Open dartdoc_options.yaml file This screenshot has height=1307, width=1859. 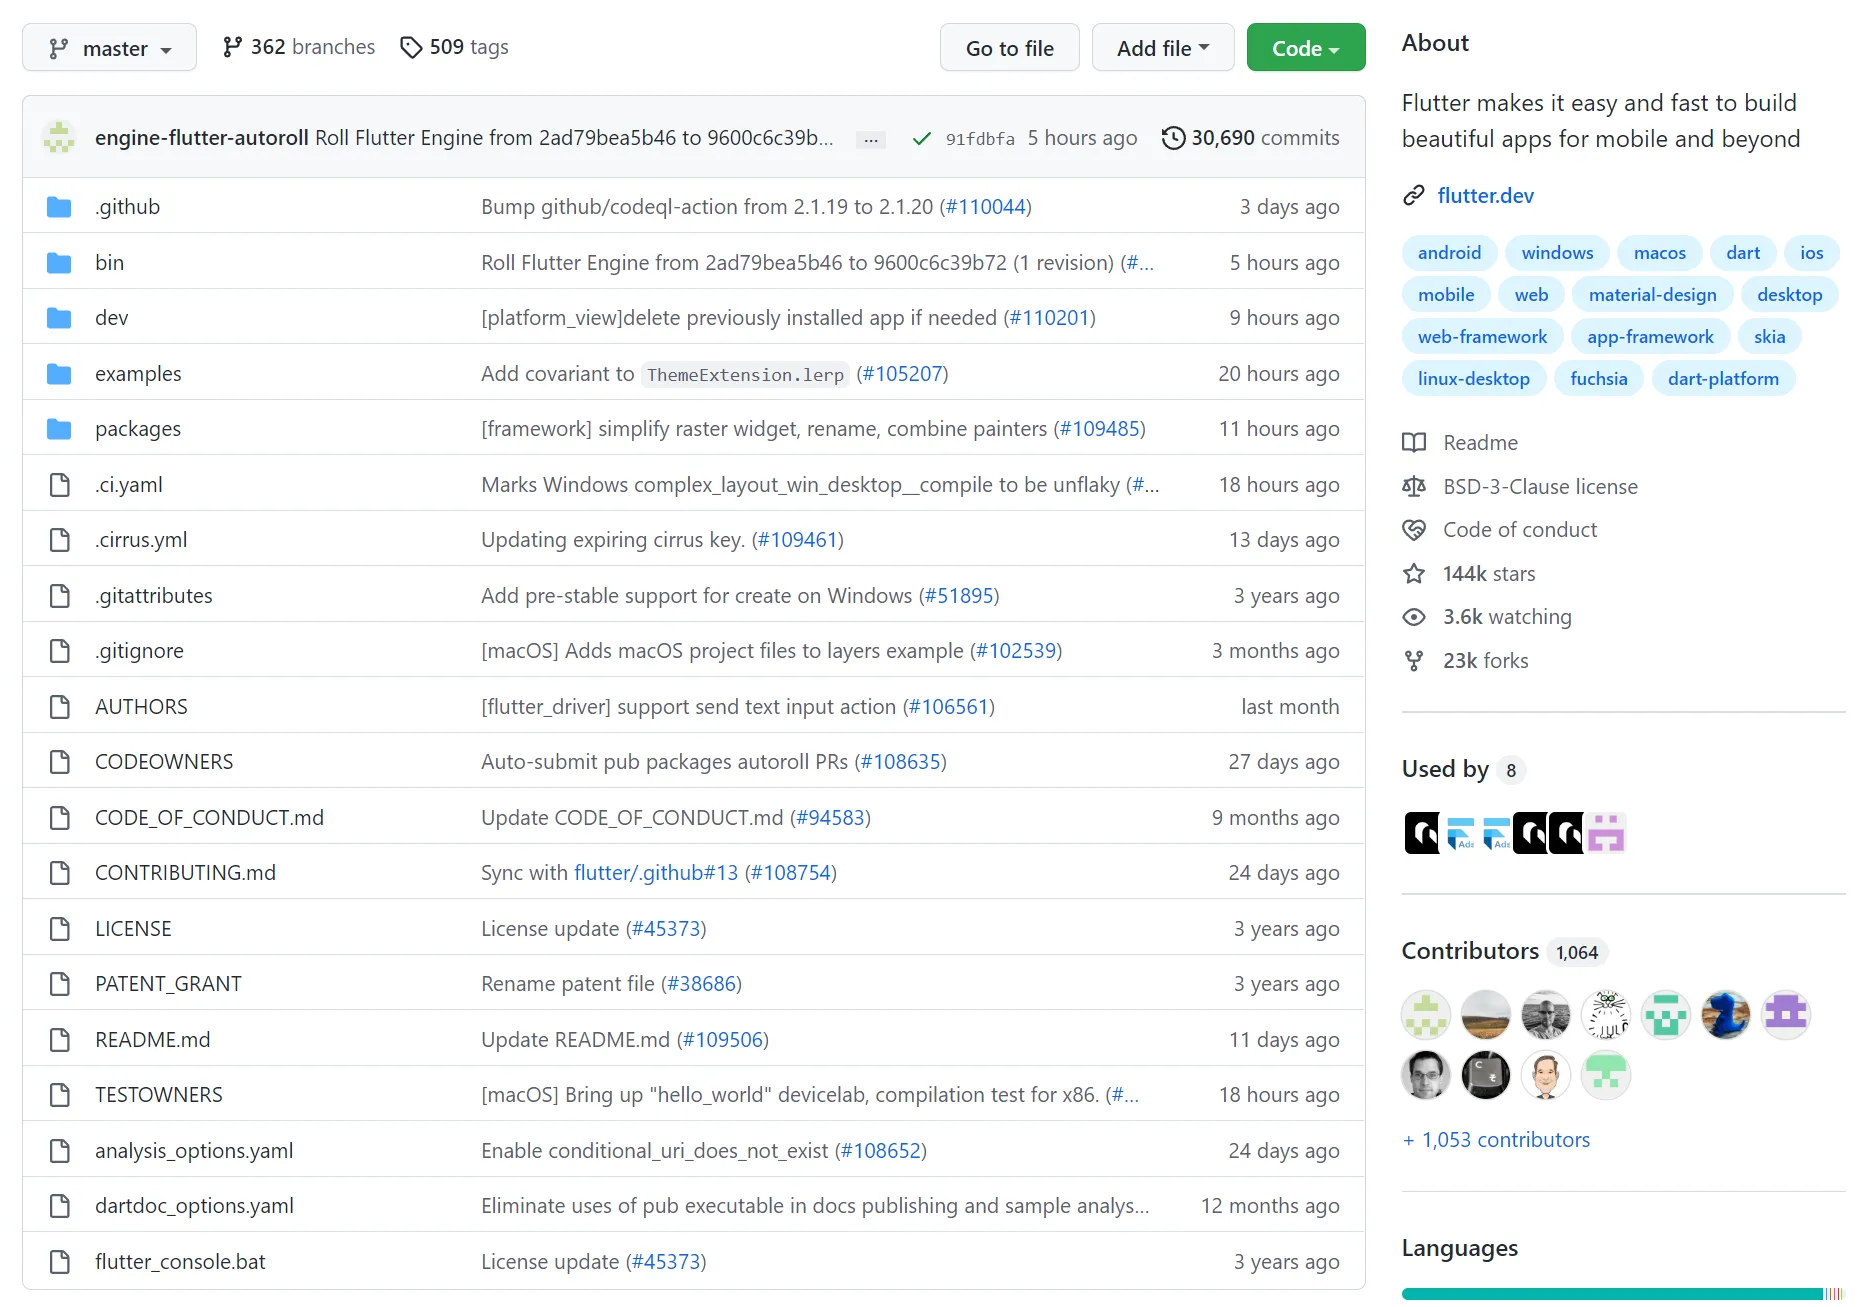[194, 1206]
